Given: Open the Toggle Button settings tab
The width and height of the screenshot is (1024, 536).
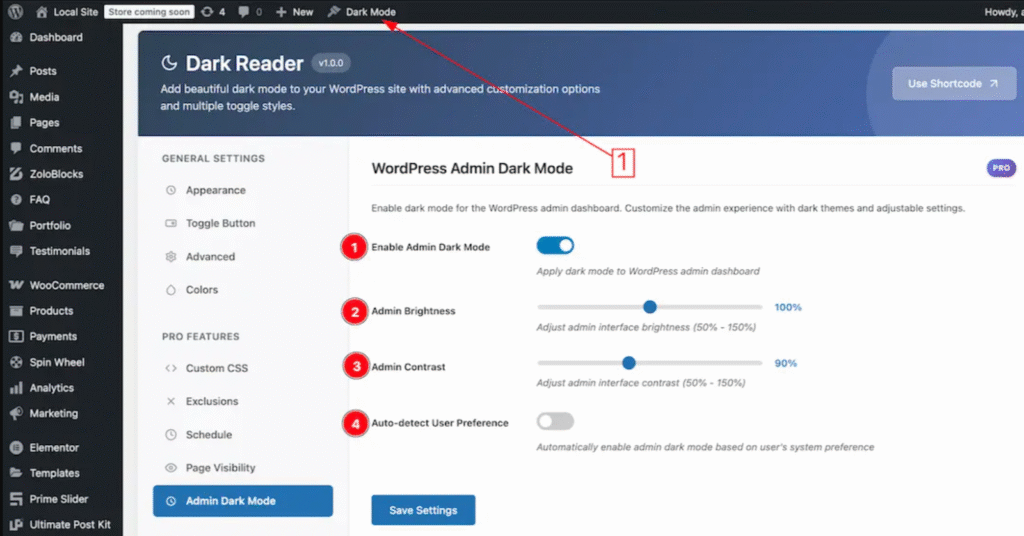Looking at the screenshot, I should point(243,223).
